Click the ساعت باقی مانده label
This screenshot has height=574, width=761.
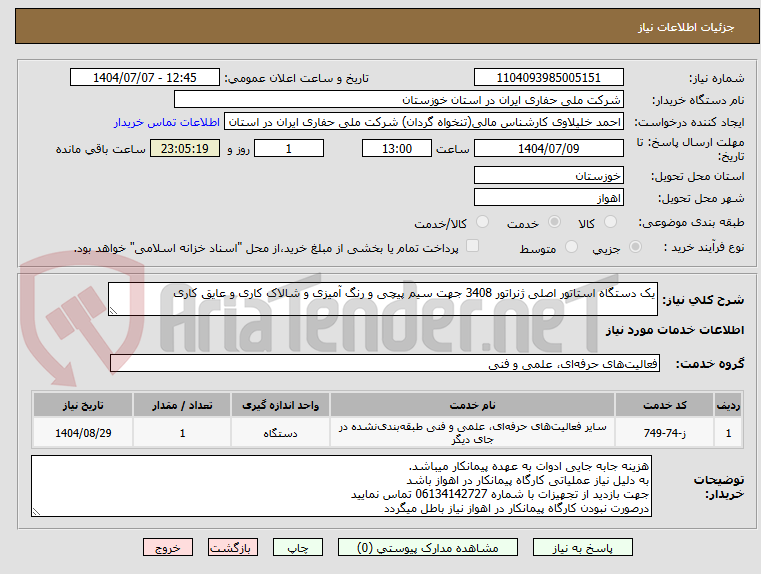(x=100, y=149)
